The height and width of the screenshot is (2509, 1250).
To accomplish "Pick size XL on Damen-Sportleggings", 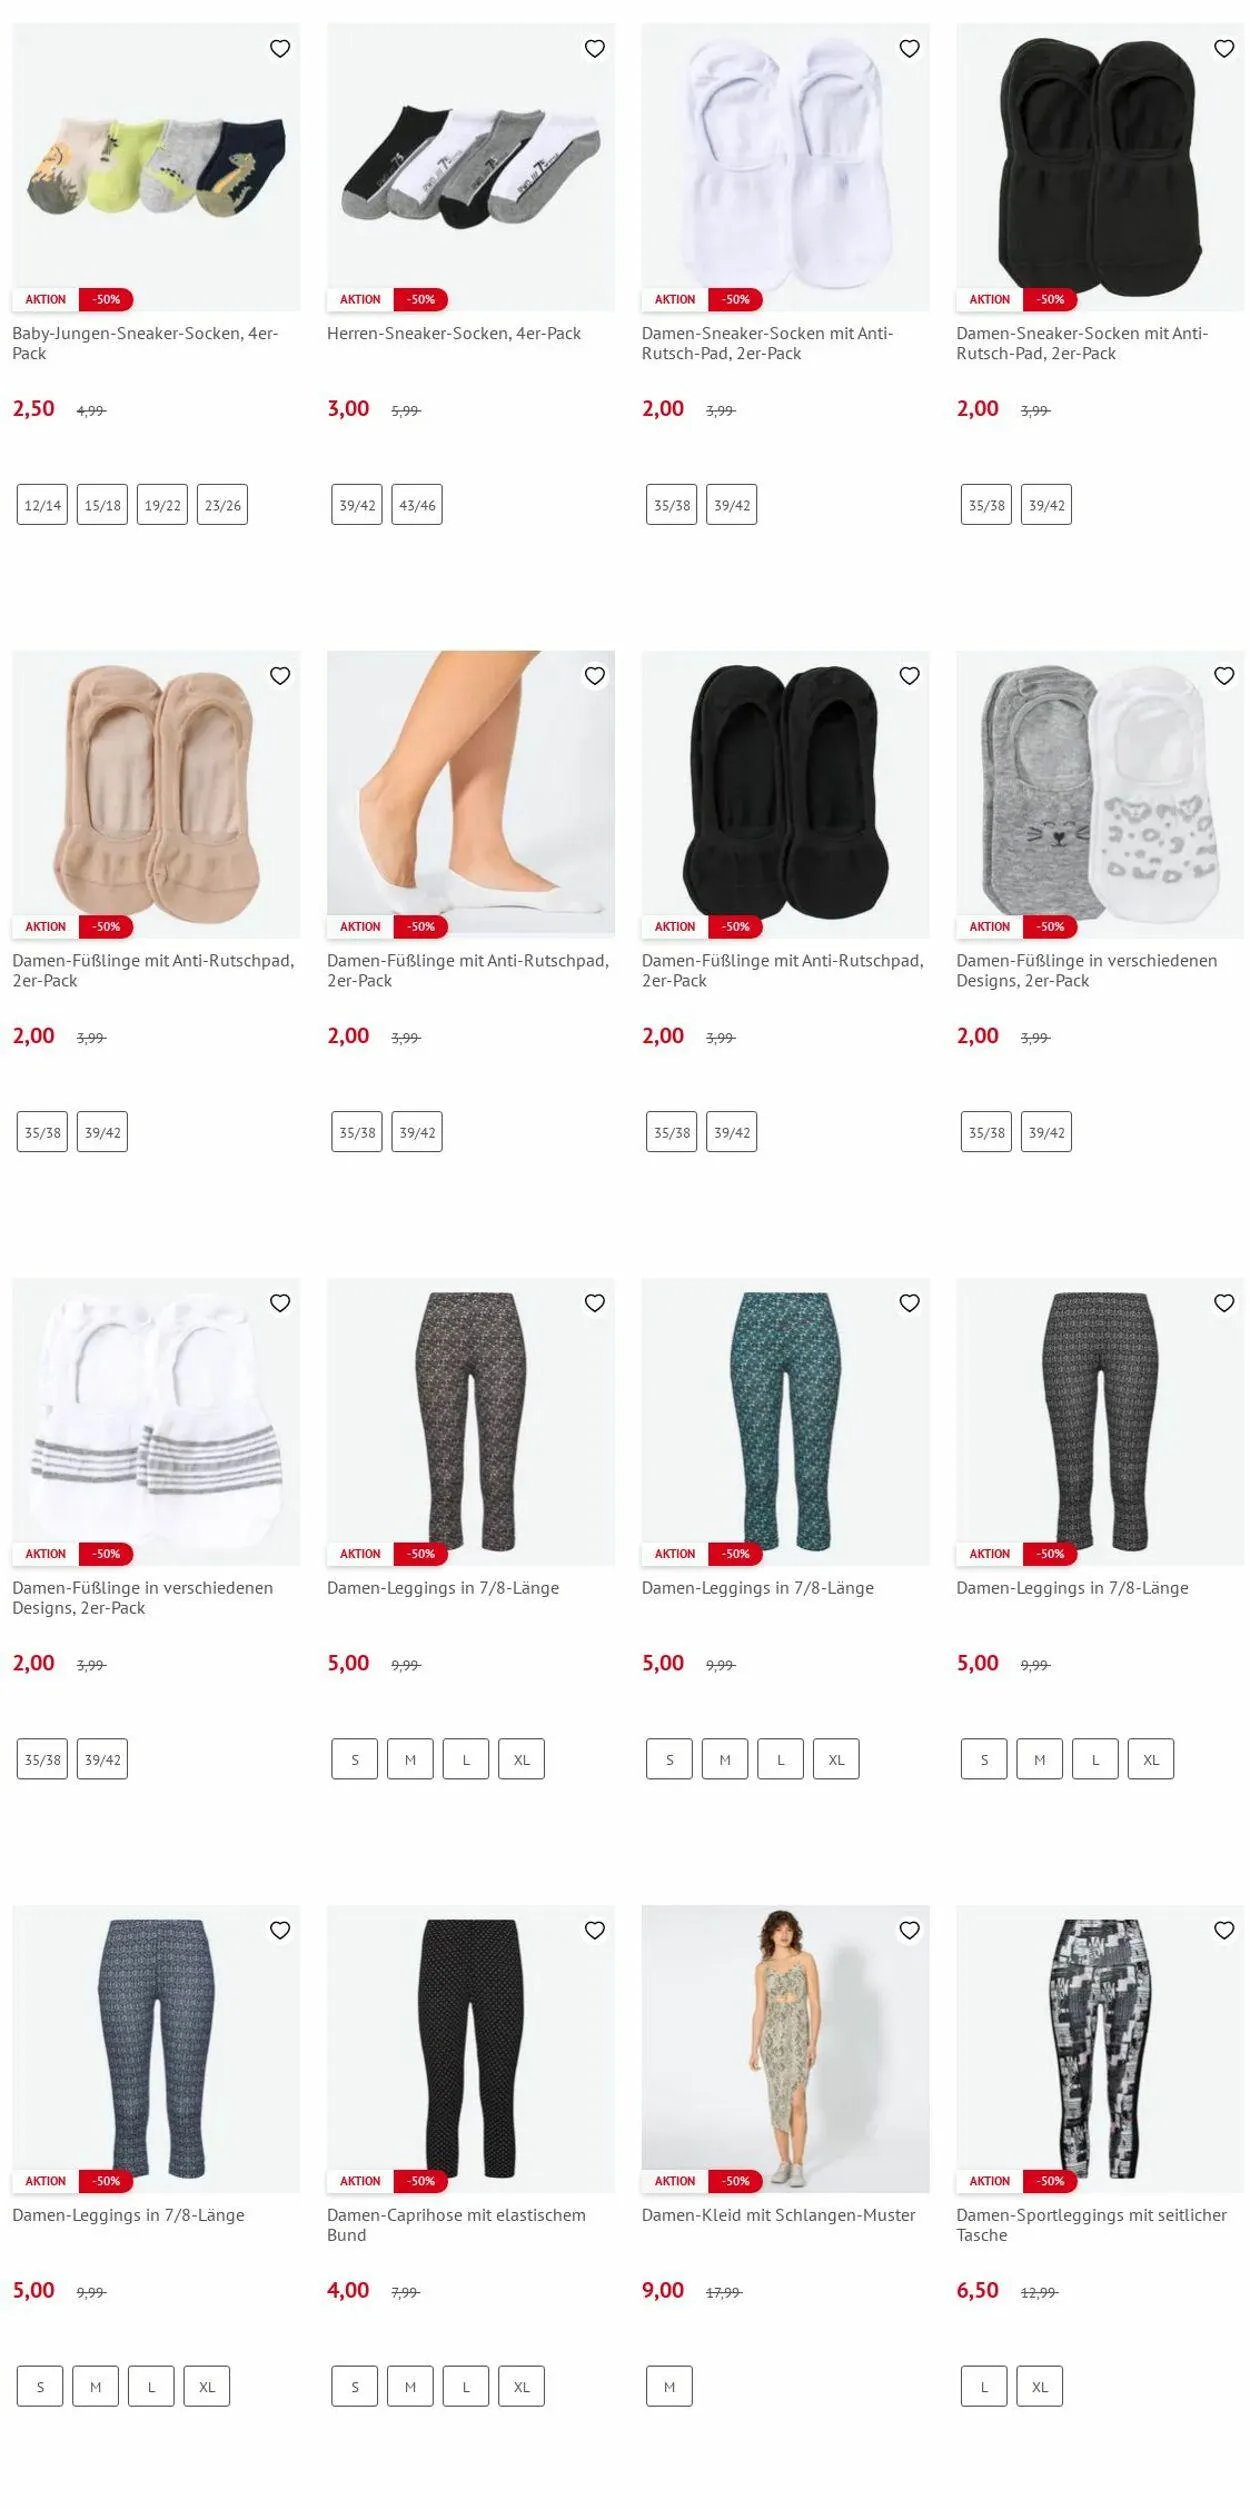I will point(1040,2387).
